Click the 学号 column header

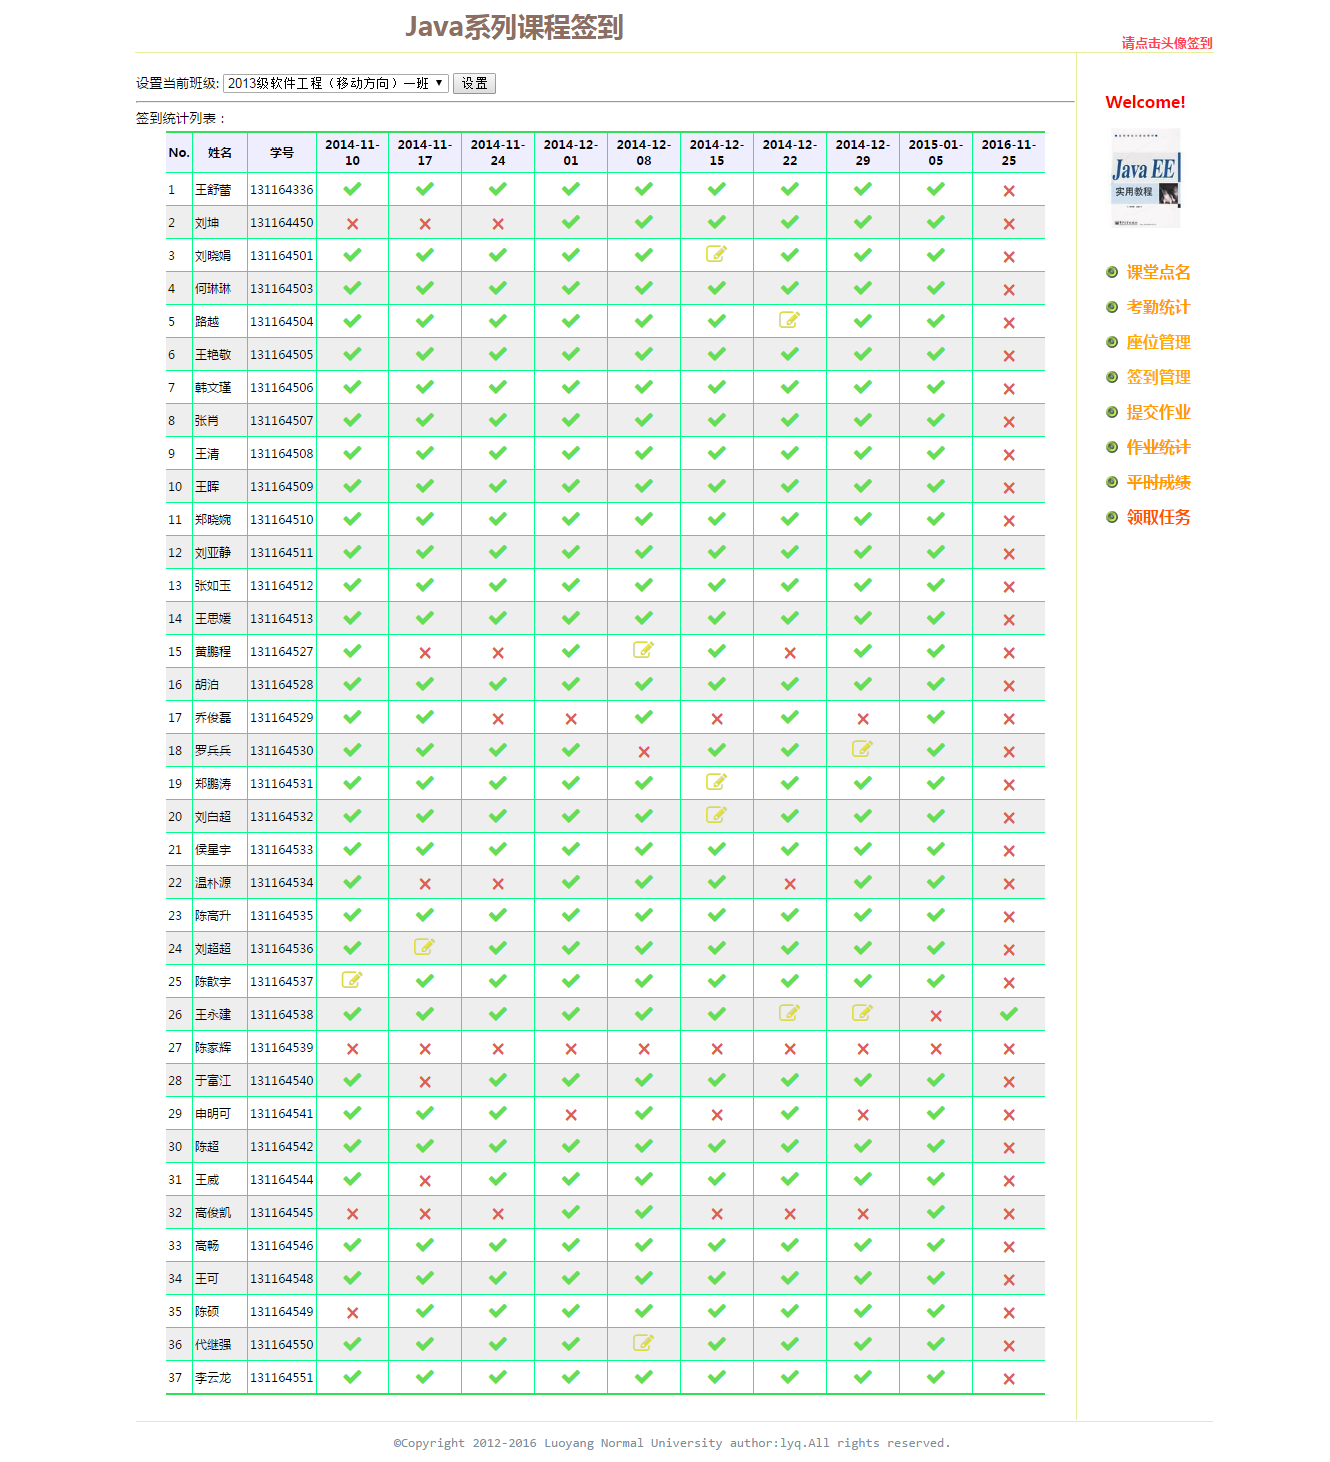pyautogui.click(x=282, y=153)
